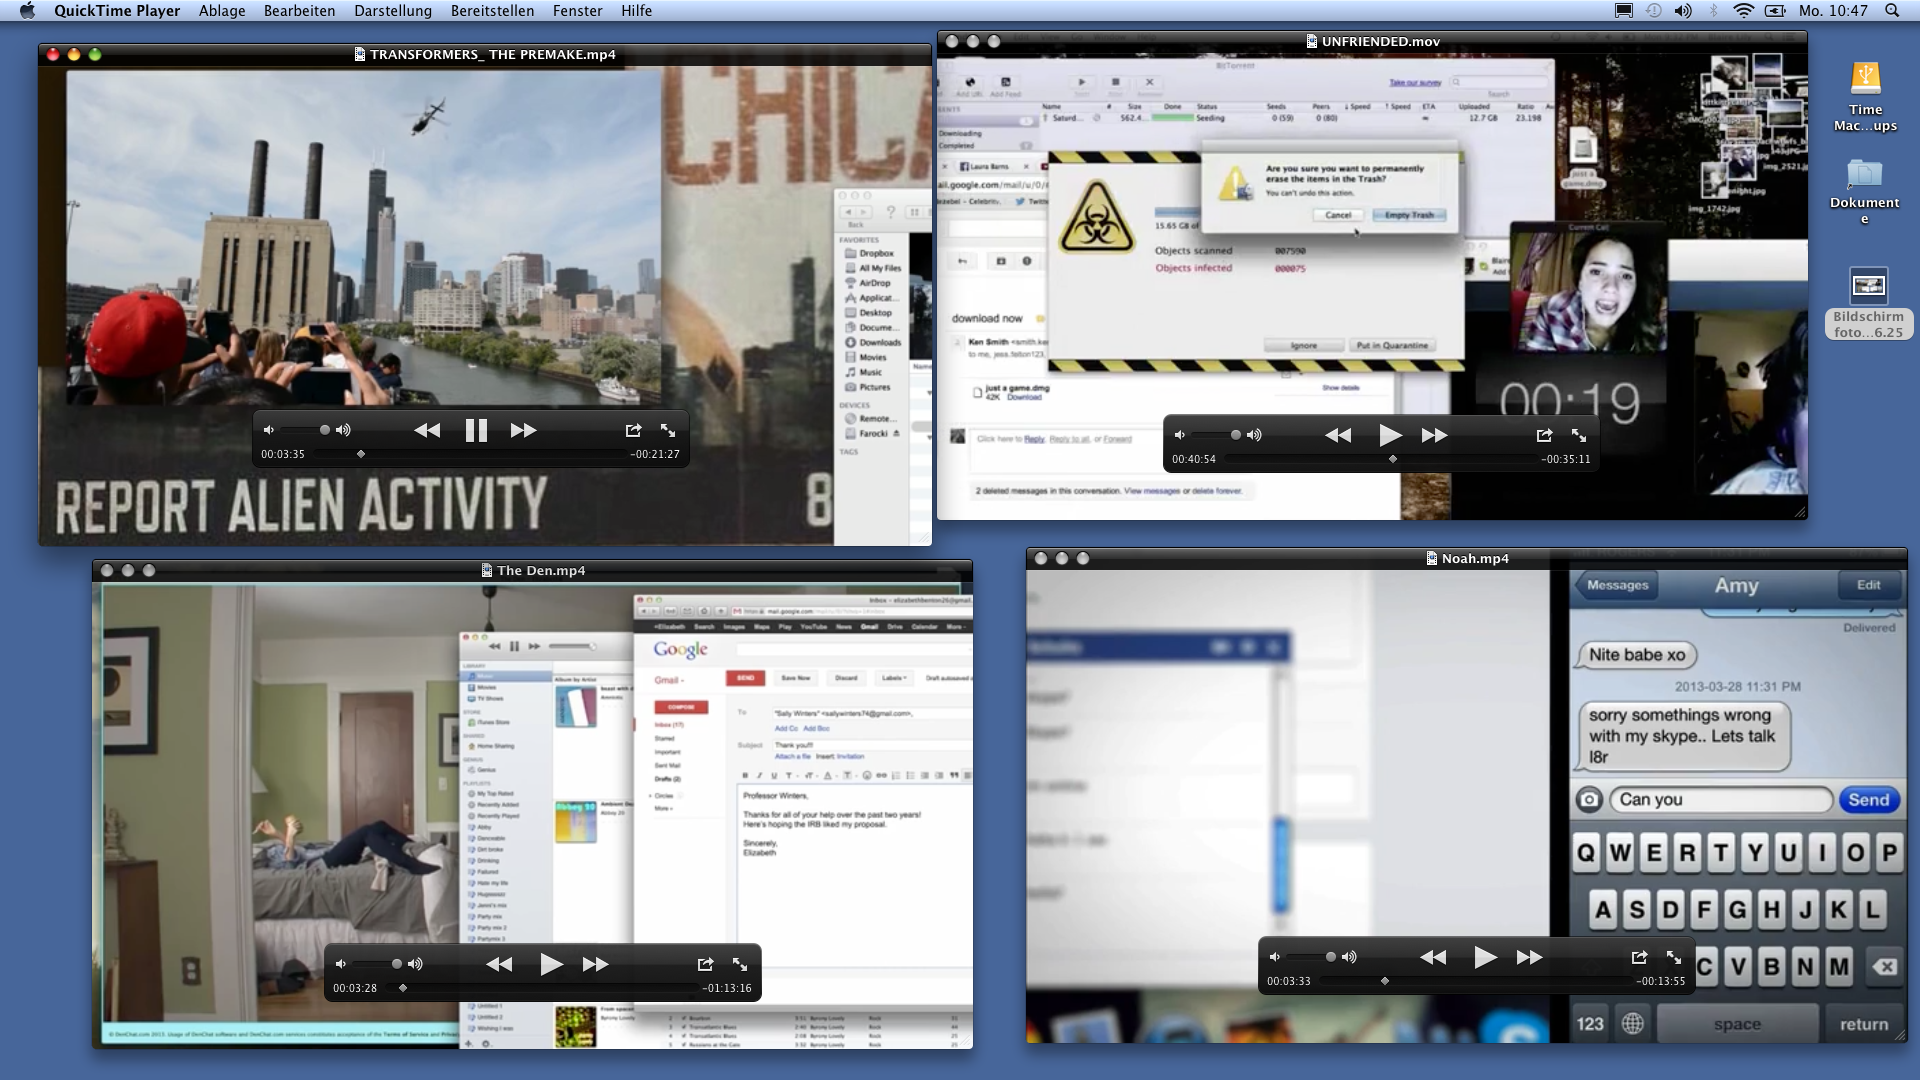Click UNFRIENDED volume slider knob

pos(1235,435)
